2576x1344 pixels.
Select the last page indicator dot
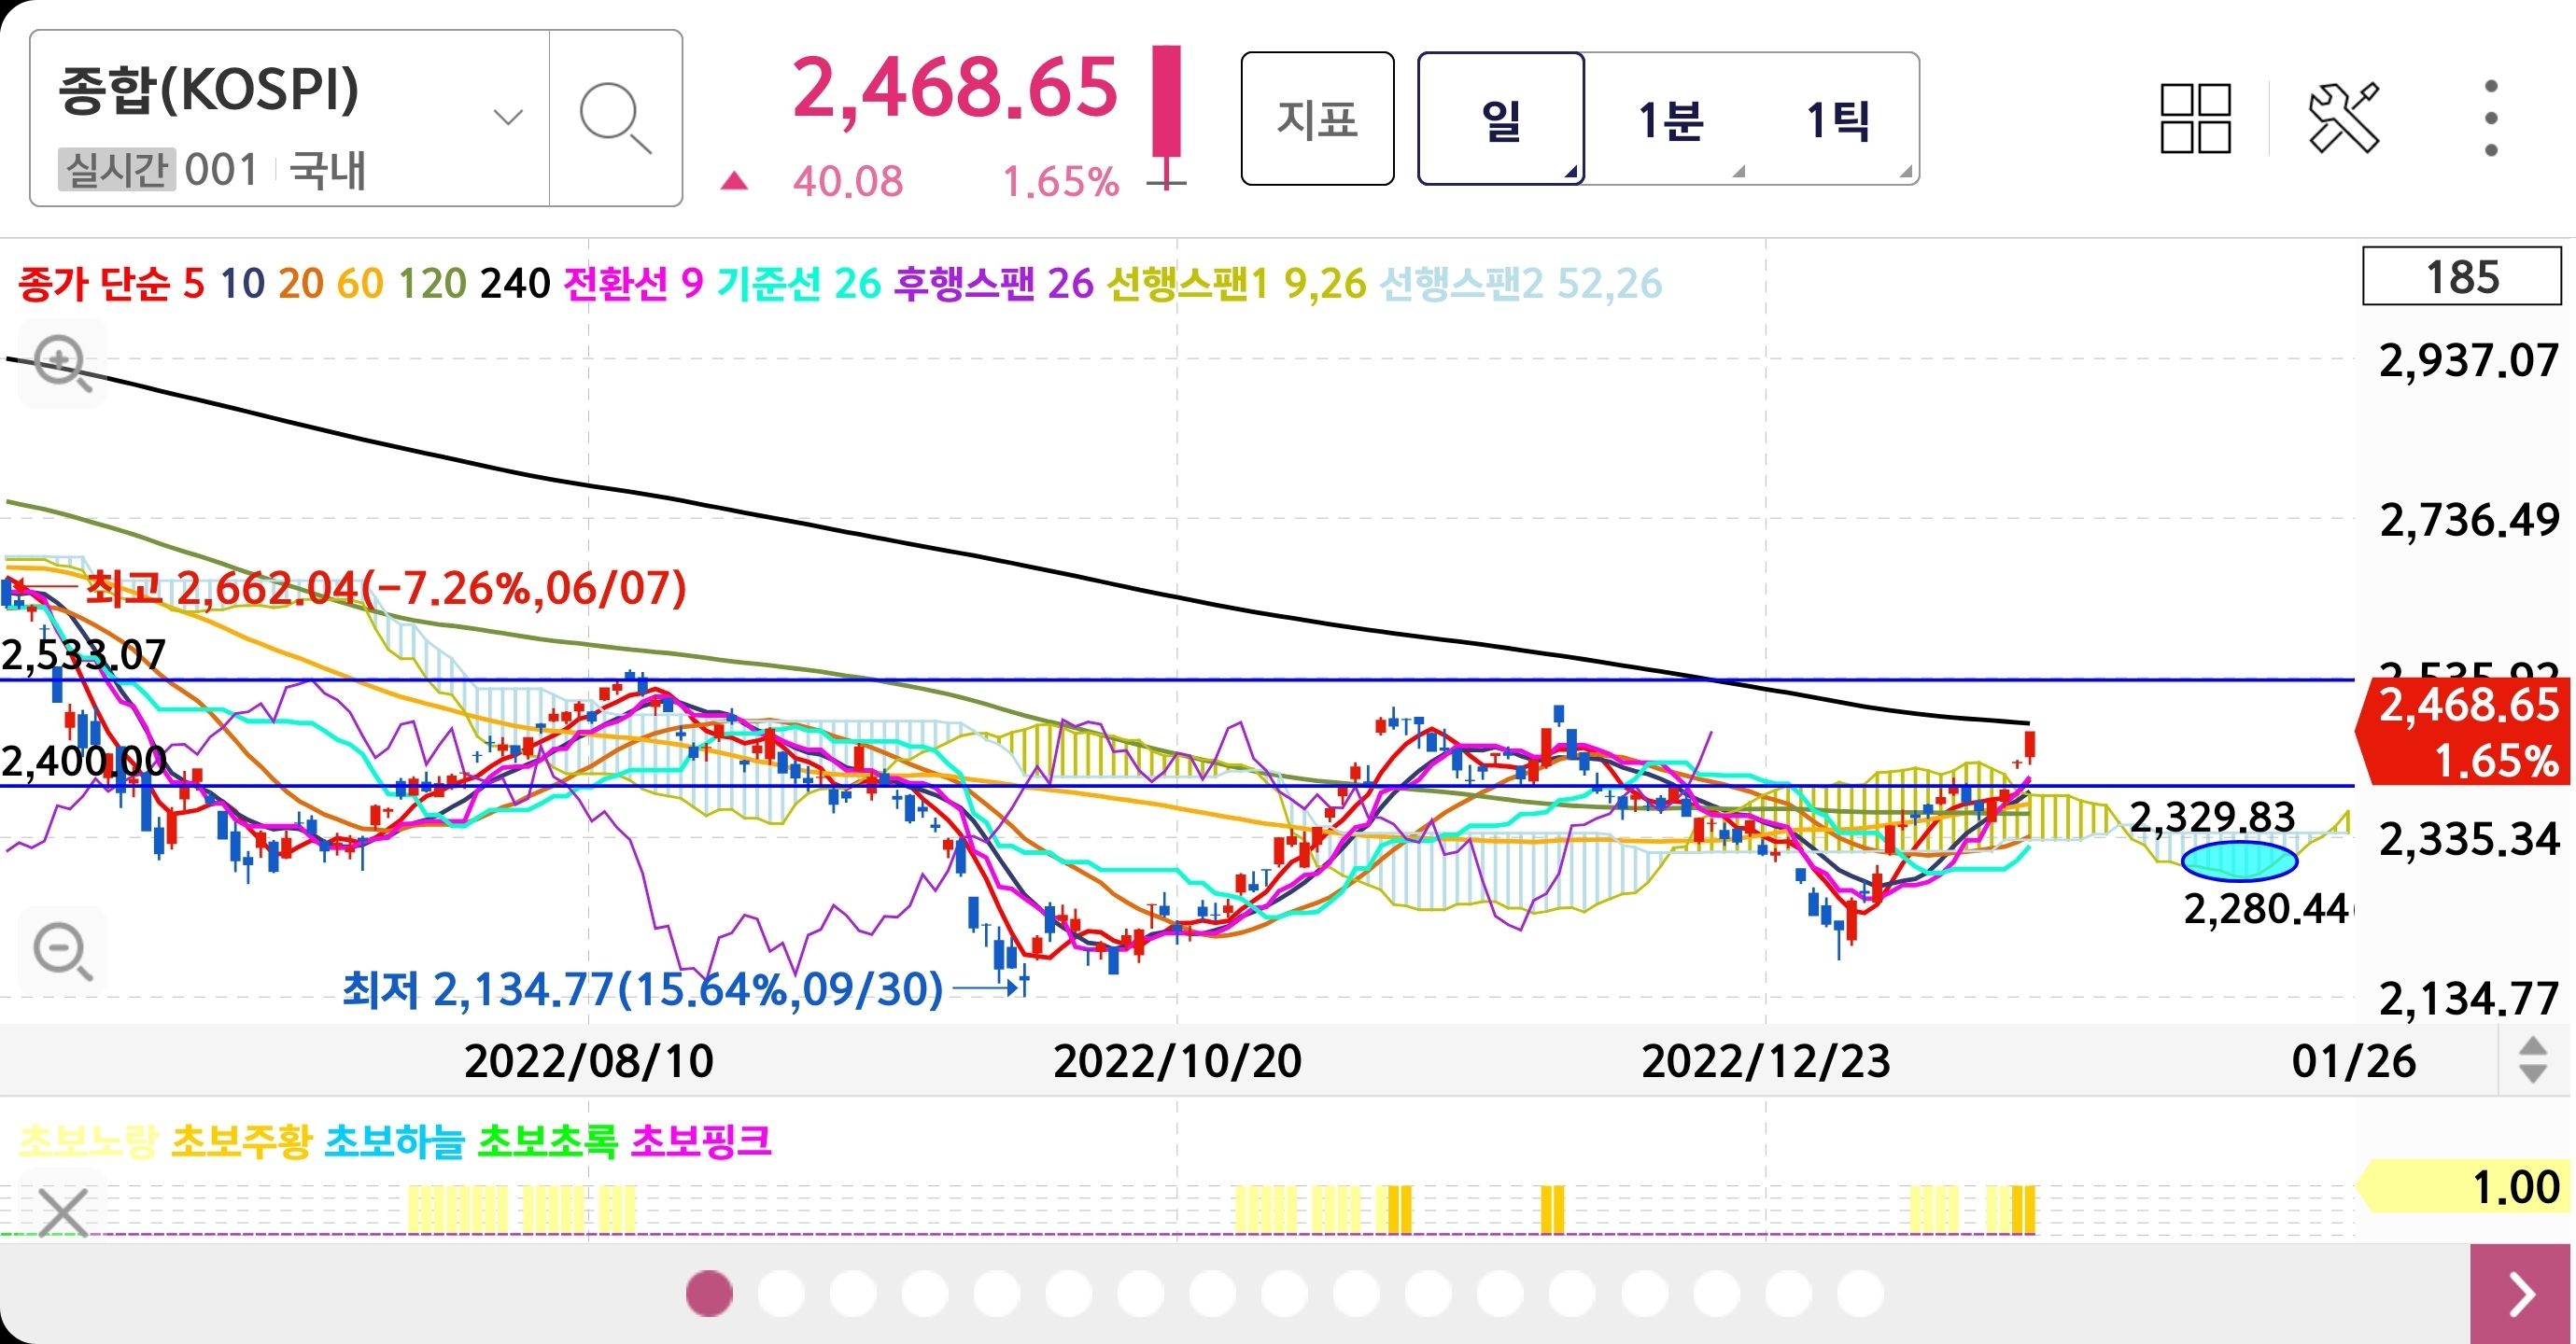click(x=1860, y=1294)
